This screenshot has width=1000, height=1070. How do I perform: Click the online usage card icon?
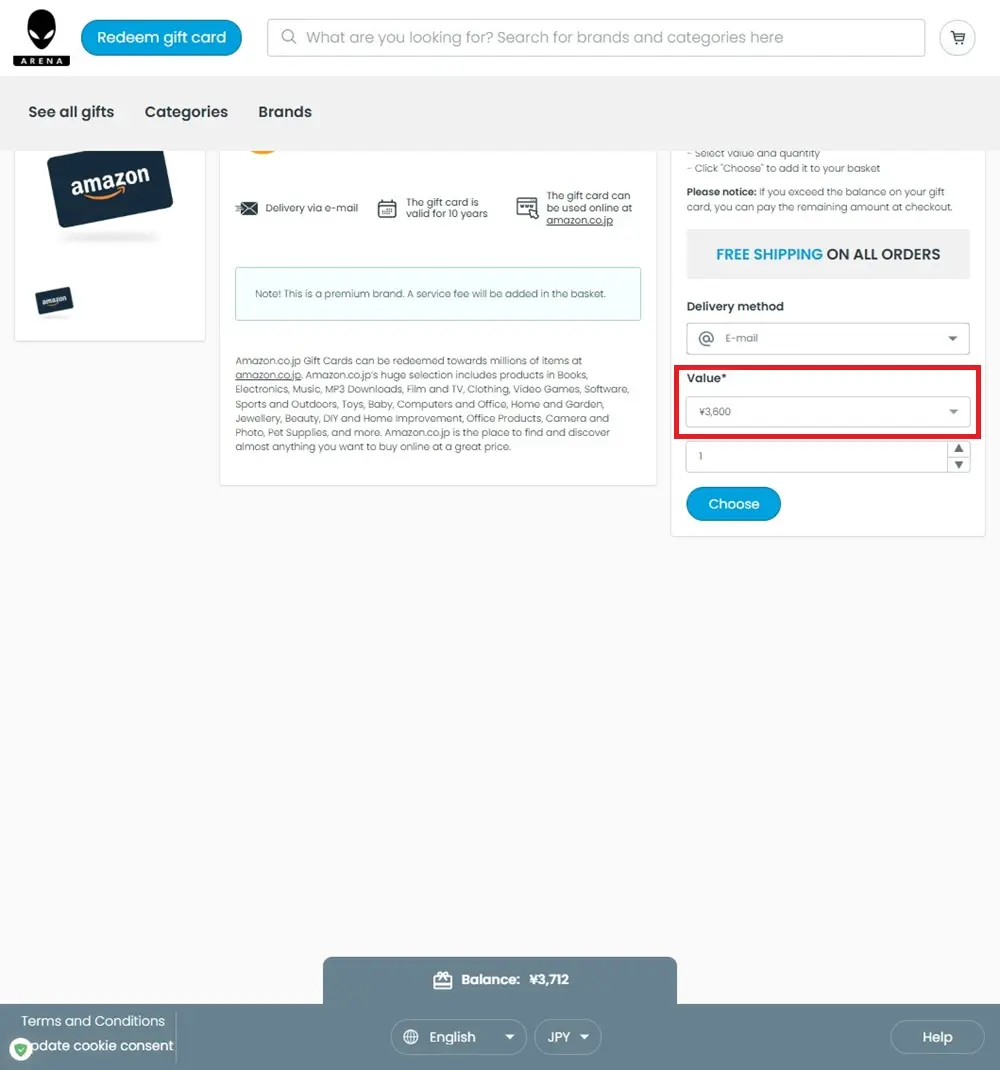[x=527, y=207]
